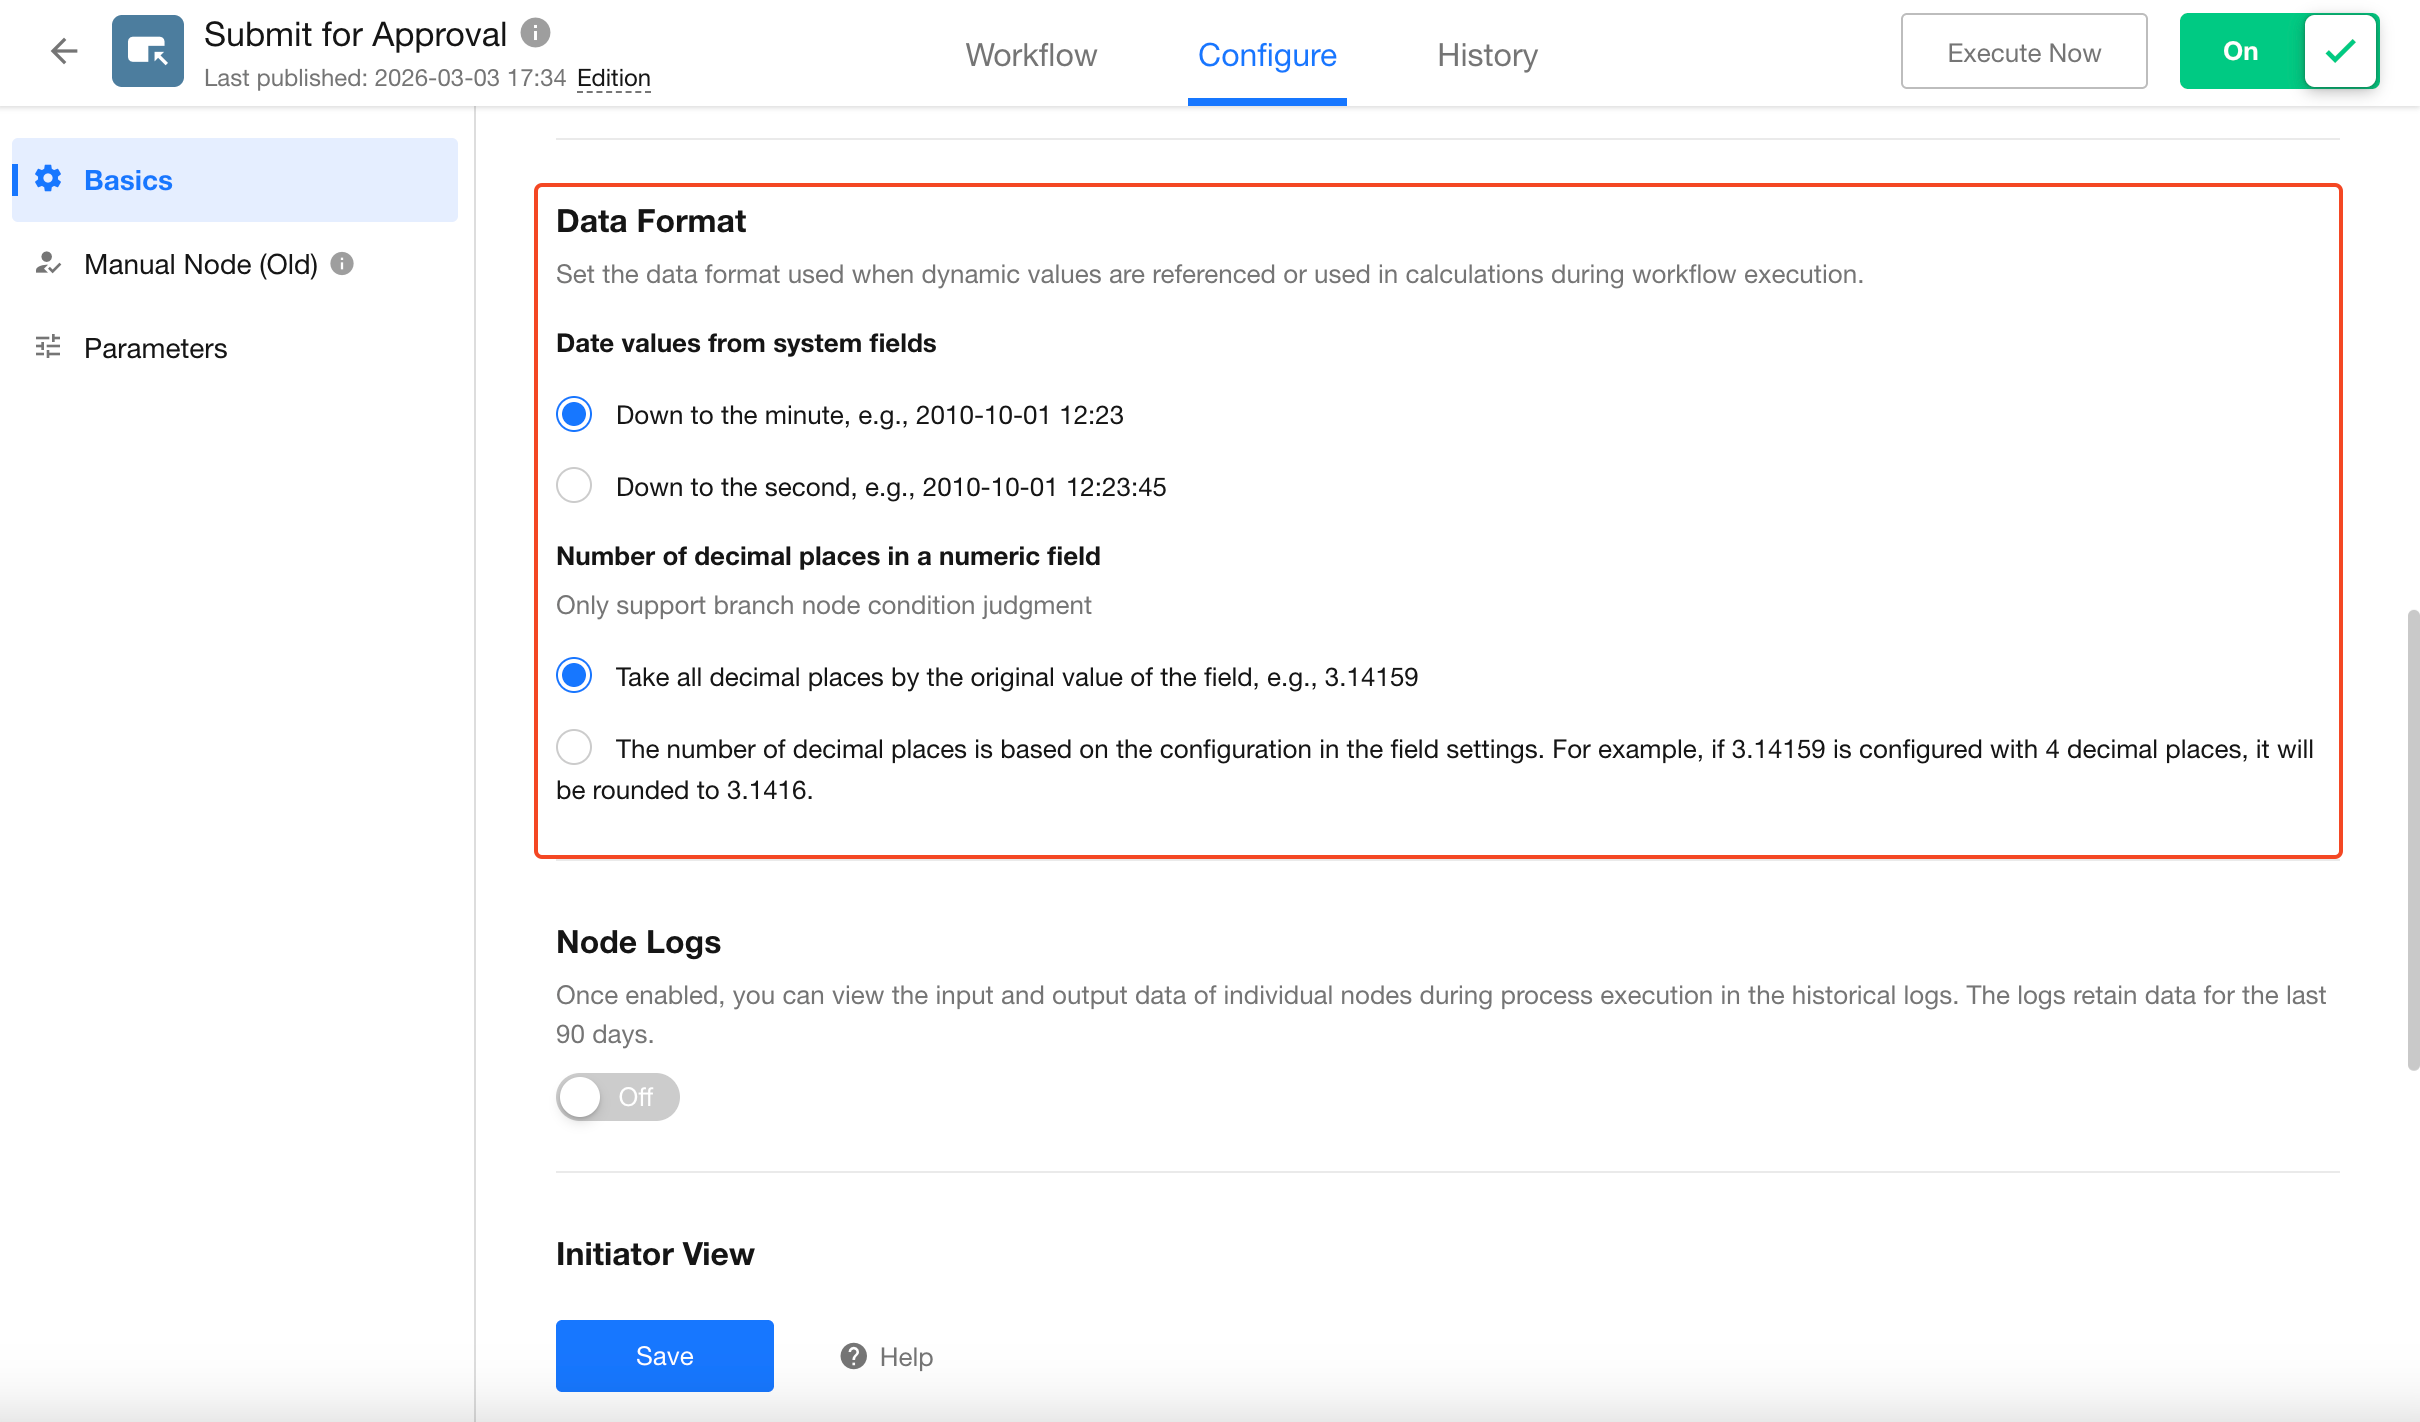Click info icon next to Manual Node (Old)
This screenshot has height=1422, width=2420.
(x=342, y=264)
